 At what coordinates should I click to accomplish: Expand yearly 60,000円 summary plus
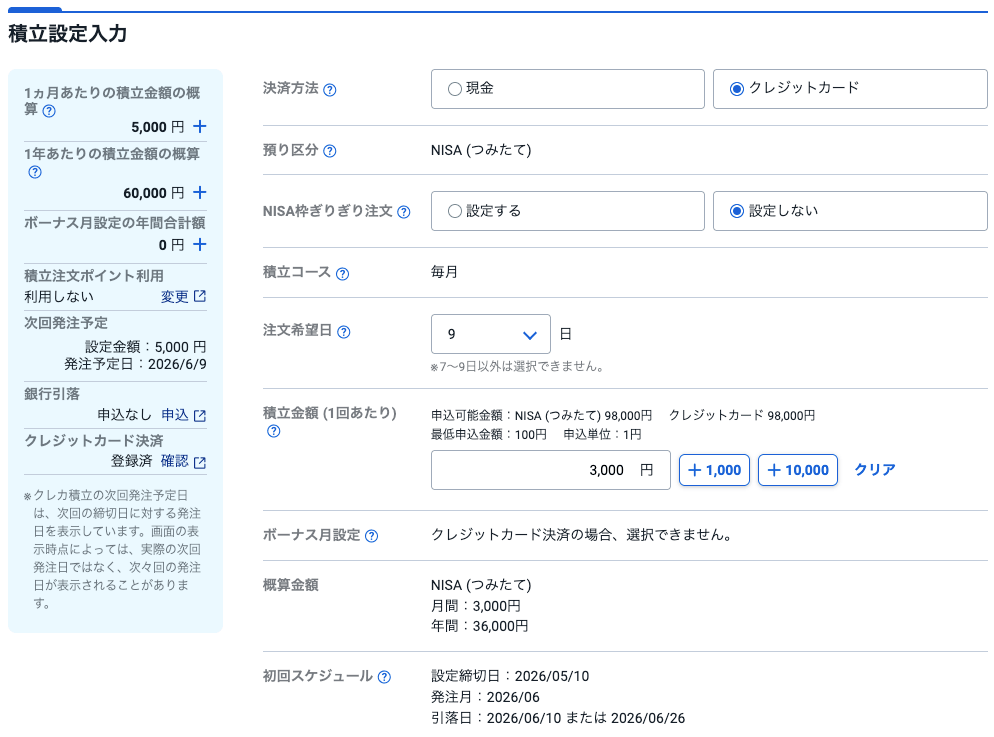(x=199, y=193)
